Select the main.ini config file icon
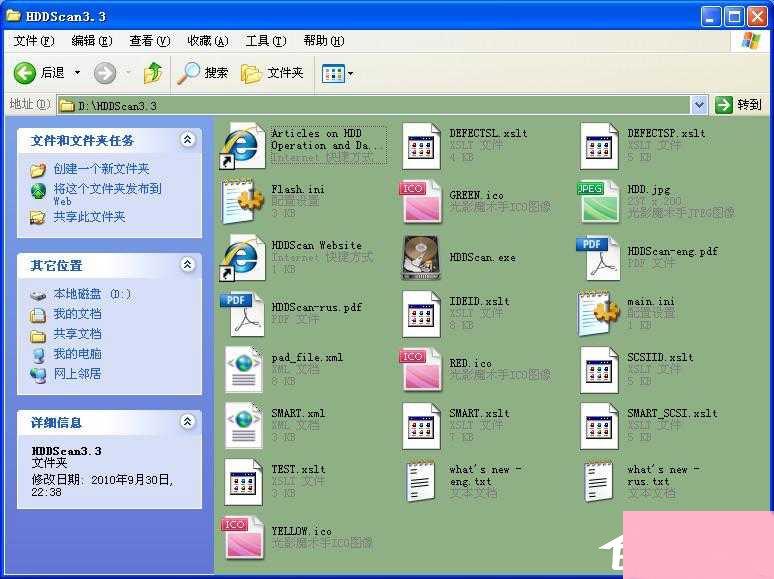Screen dimensions: 774x579 point(598,314)
